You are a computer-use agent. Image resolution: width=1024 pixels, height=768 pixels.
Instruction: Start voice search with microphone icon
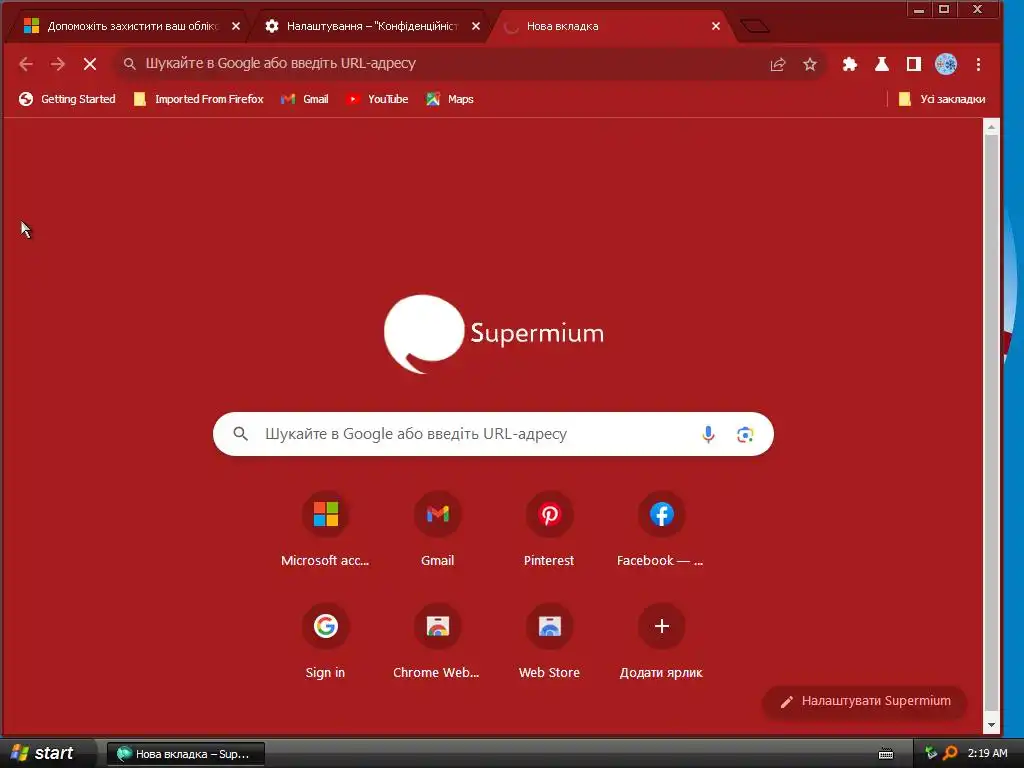709,434
